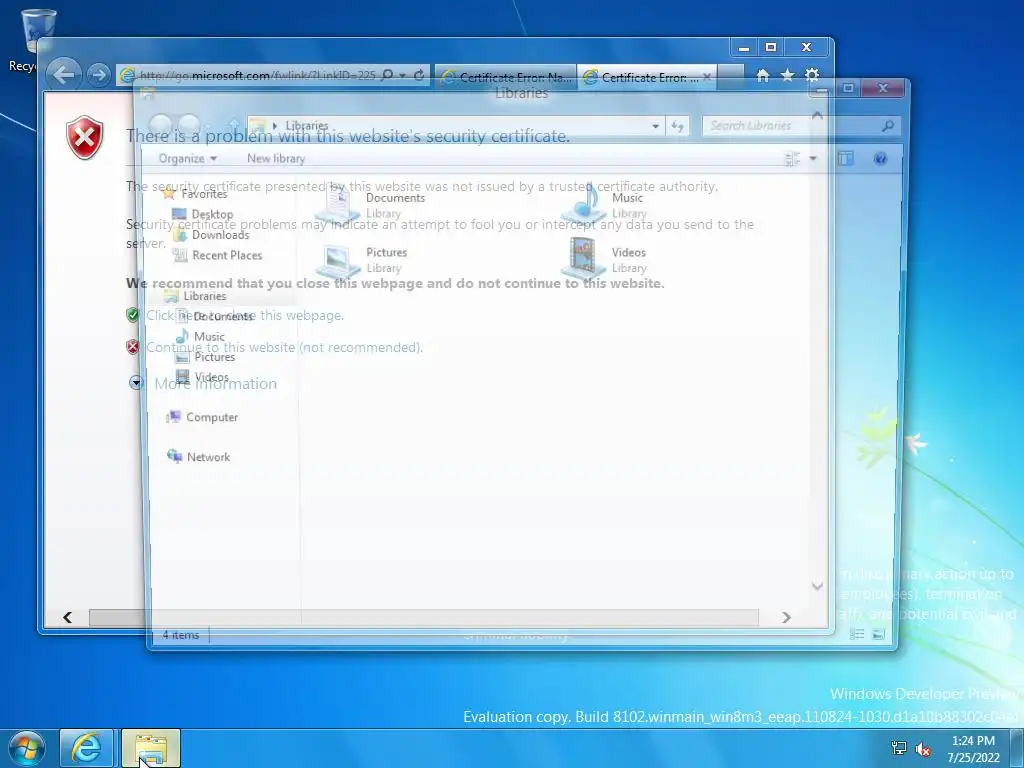
Task: Open the Internet Explorer Favorites star
Action: (x=788, y=76)
